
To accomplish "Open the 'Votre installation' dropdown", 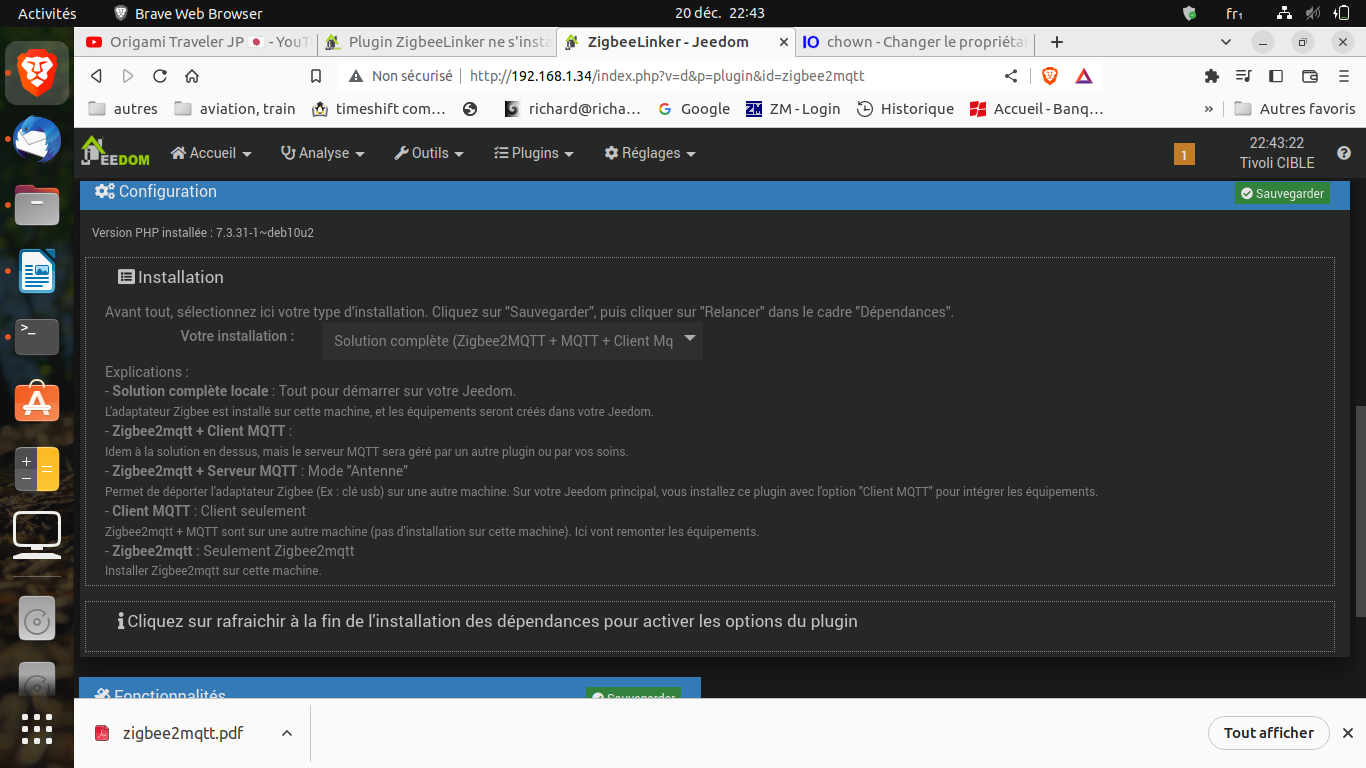I will [512, 341].
